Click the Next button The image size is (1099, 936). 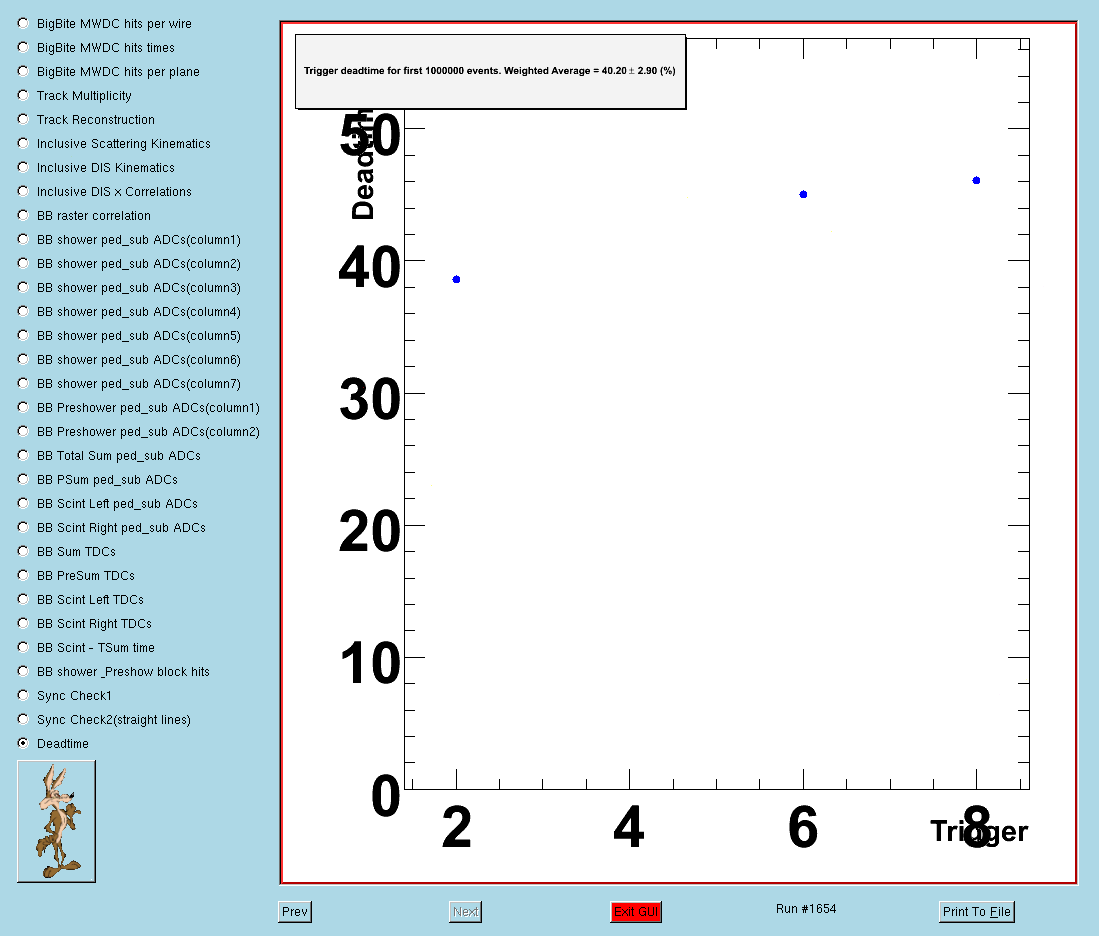tap(465, 911)
